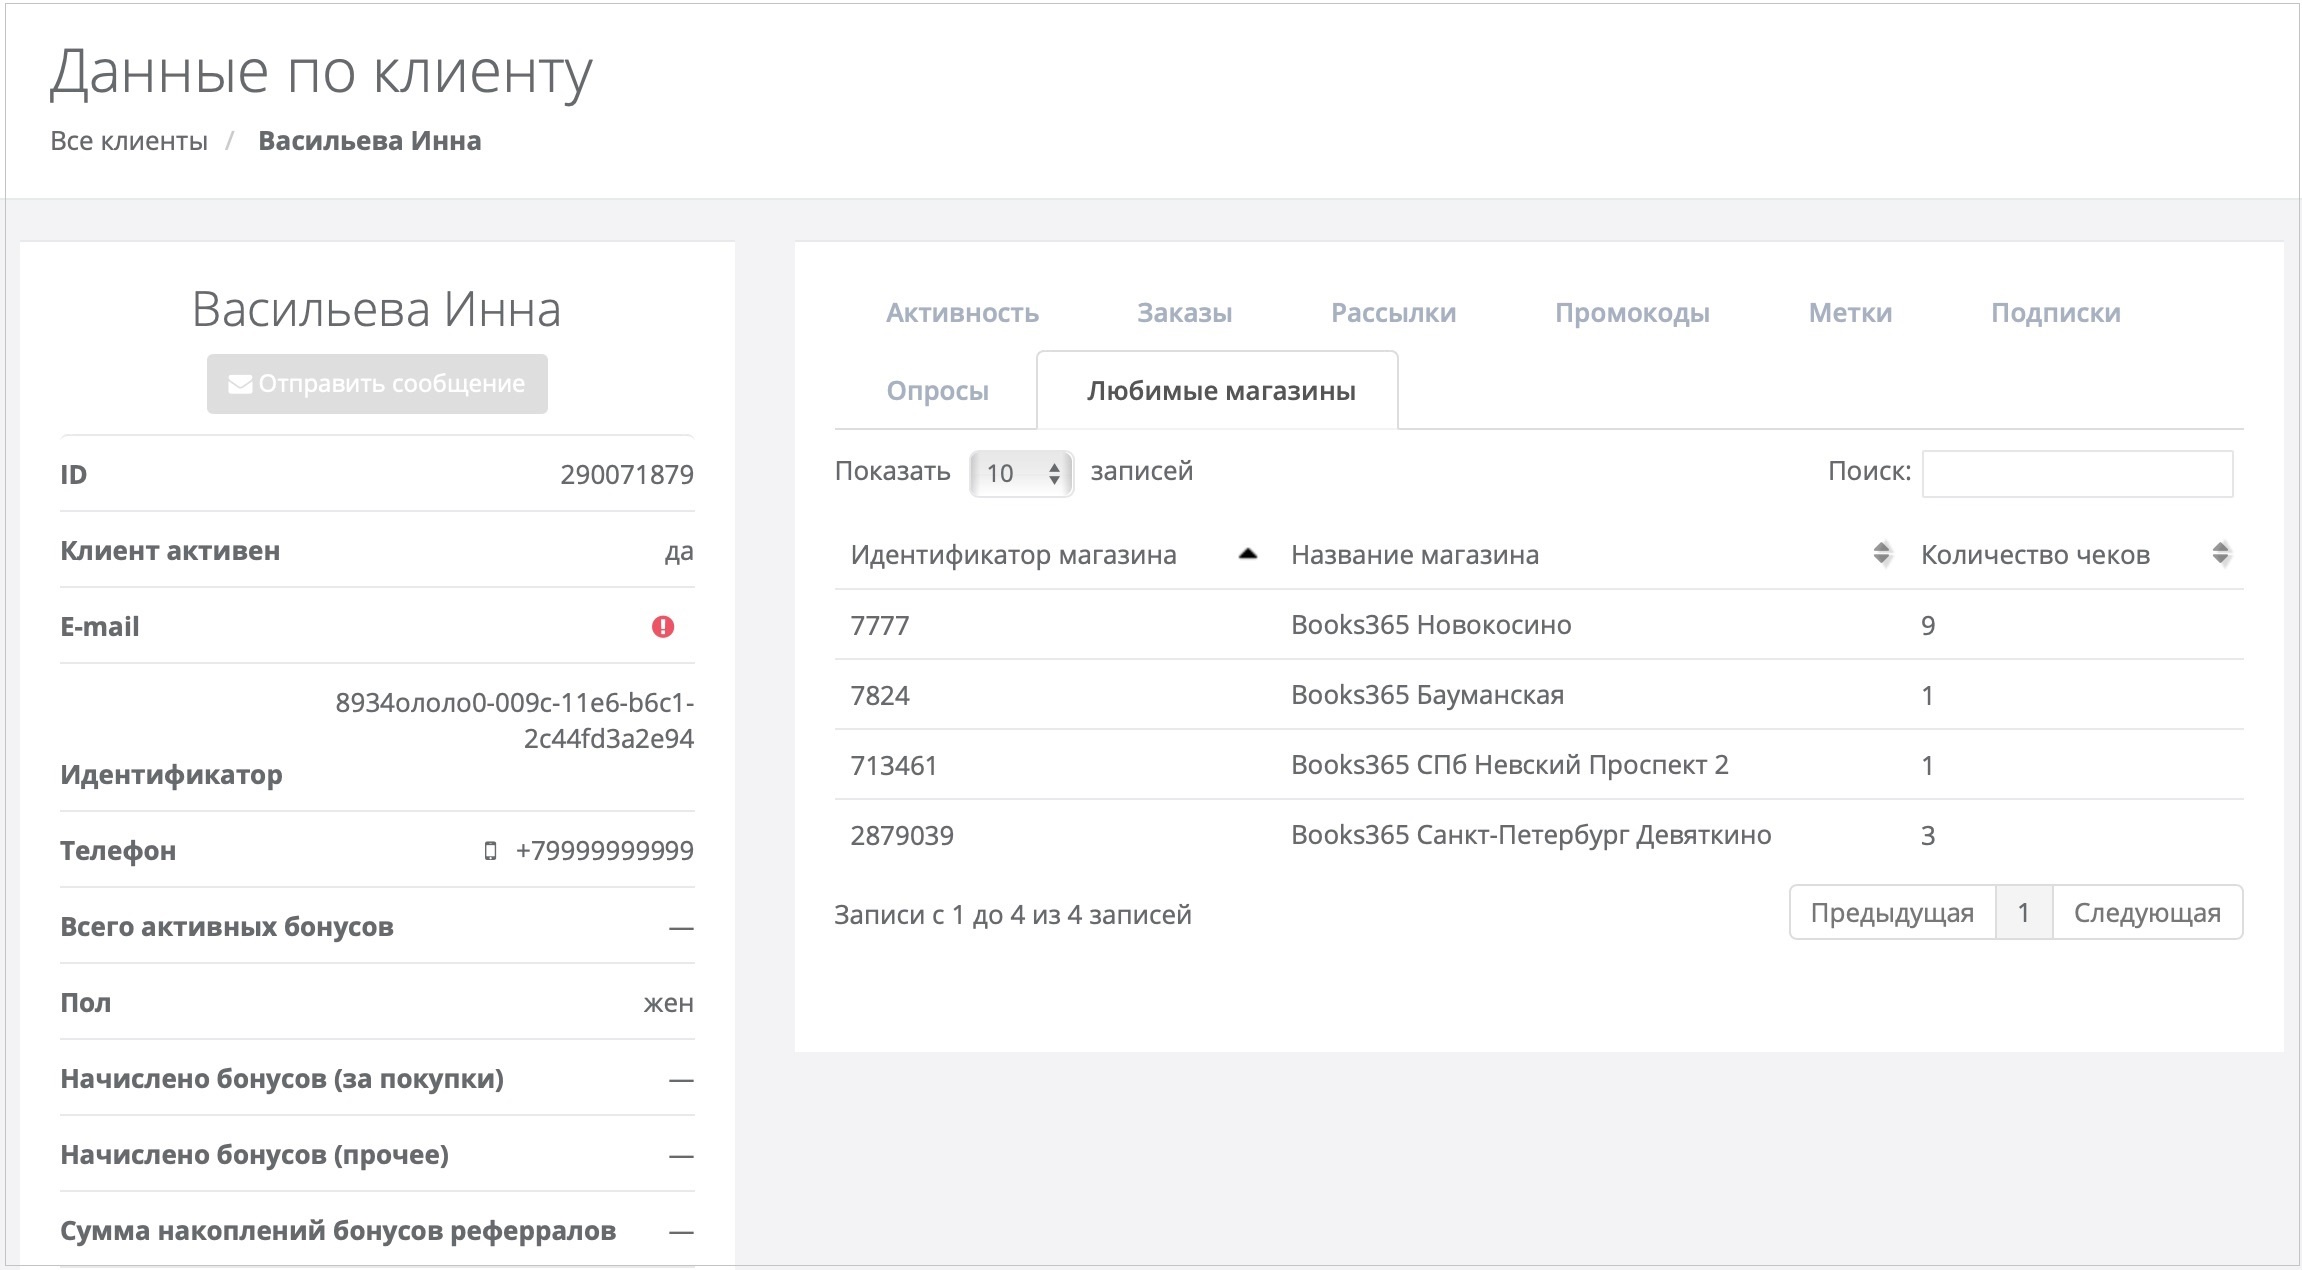Sort by store identifier column arrow

1247,554
